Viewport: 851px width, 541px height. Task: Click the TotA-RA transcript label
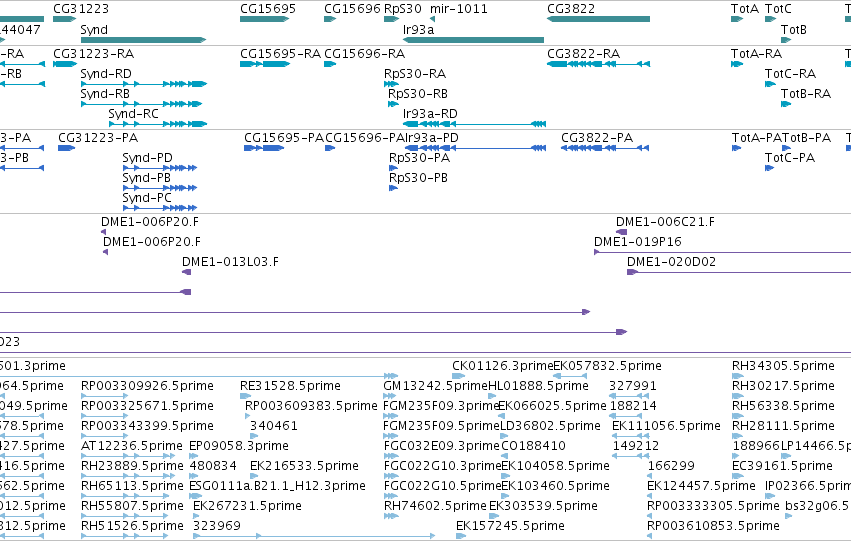(x=757, y=54)
